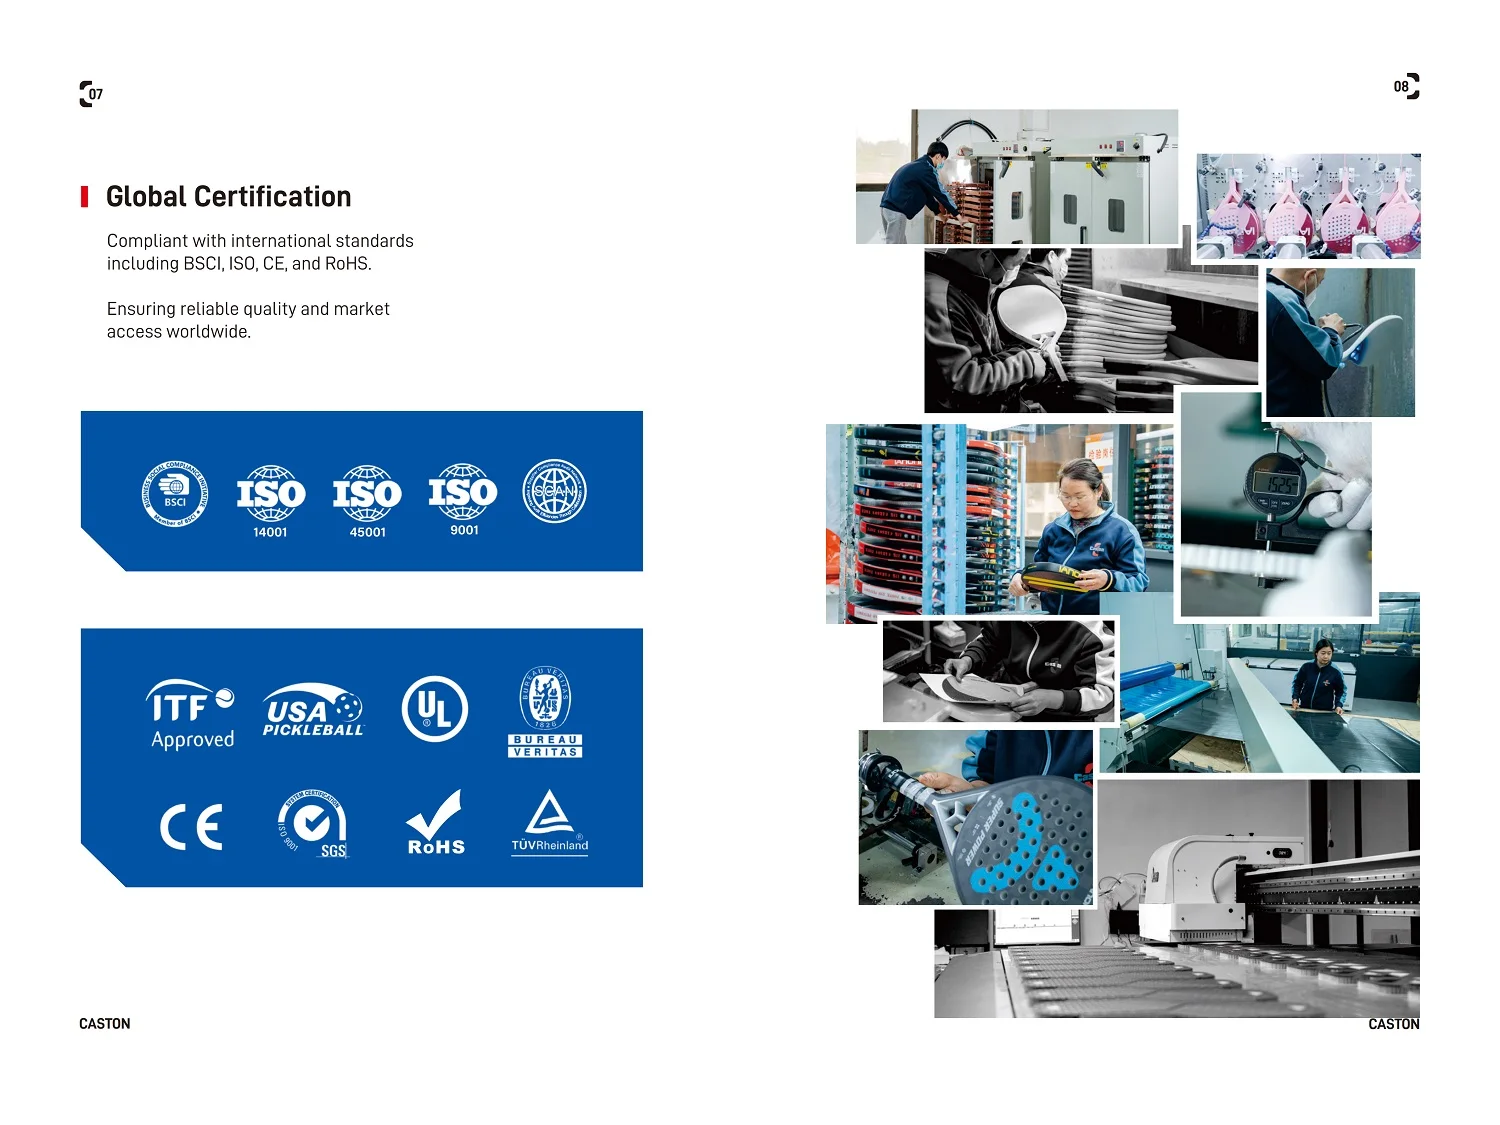Click the SGS system certification logo
1500x1125 pixels.
[x=312, y=825]
